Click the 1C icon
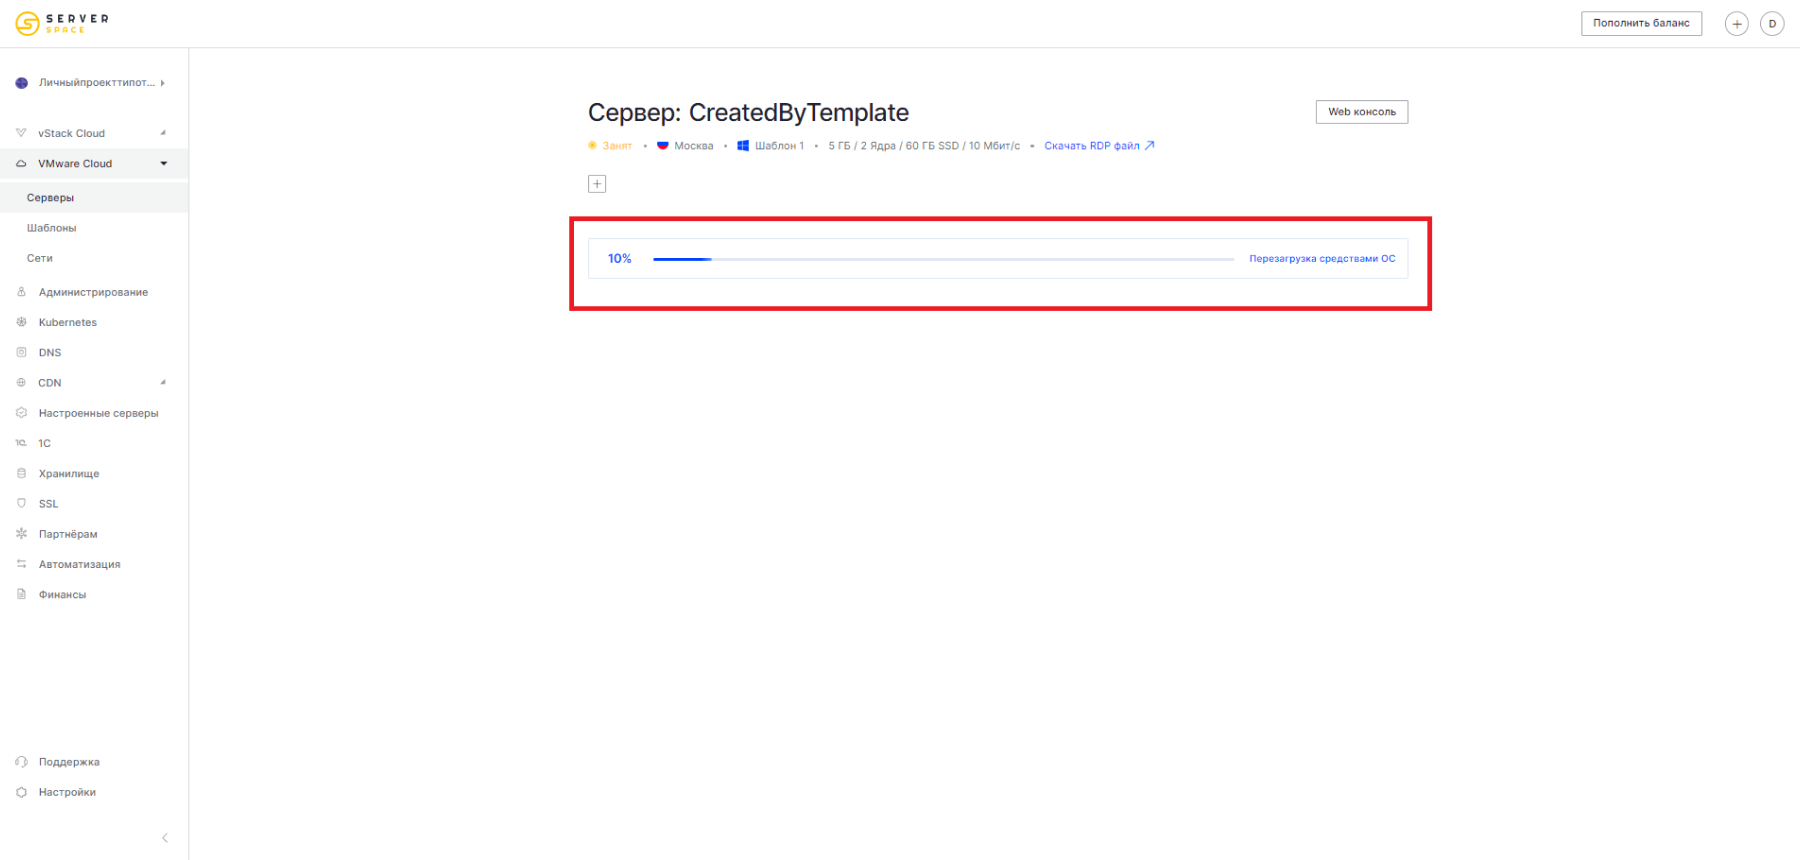 tap(21, 443)
